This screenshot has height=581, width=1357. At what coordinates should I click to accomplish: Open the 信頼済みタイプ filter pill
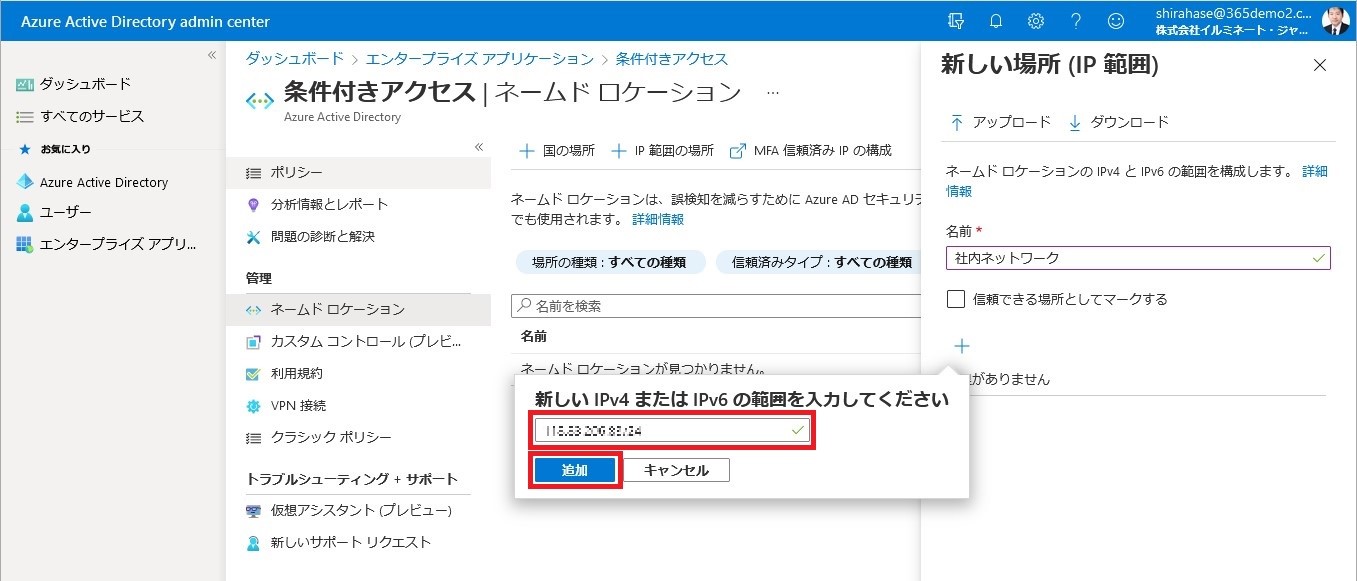point(818,262)
